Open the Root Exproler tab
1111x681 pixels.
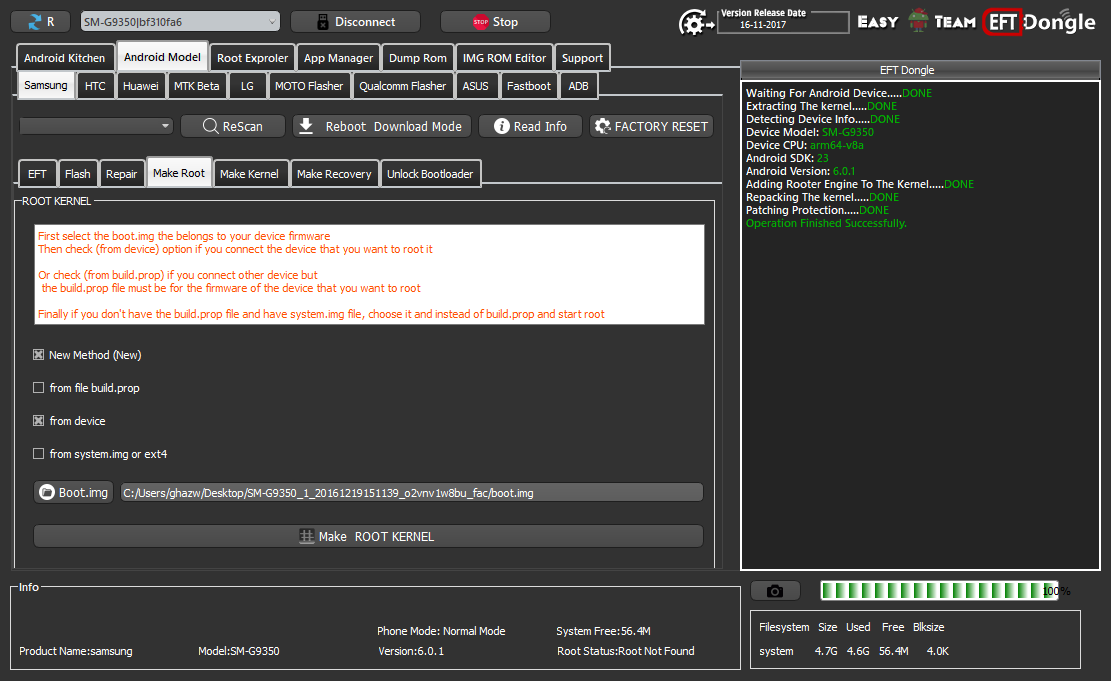(x=252, y=58)
